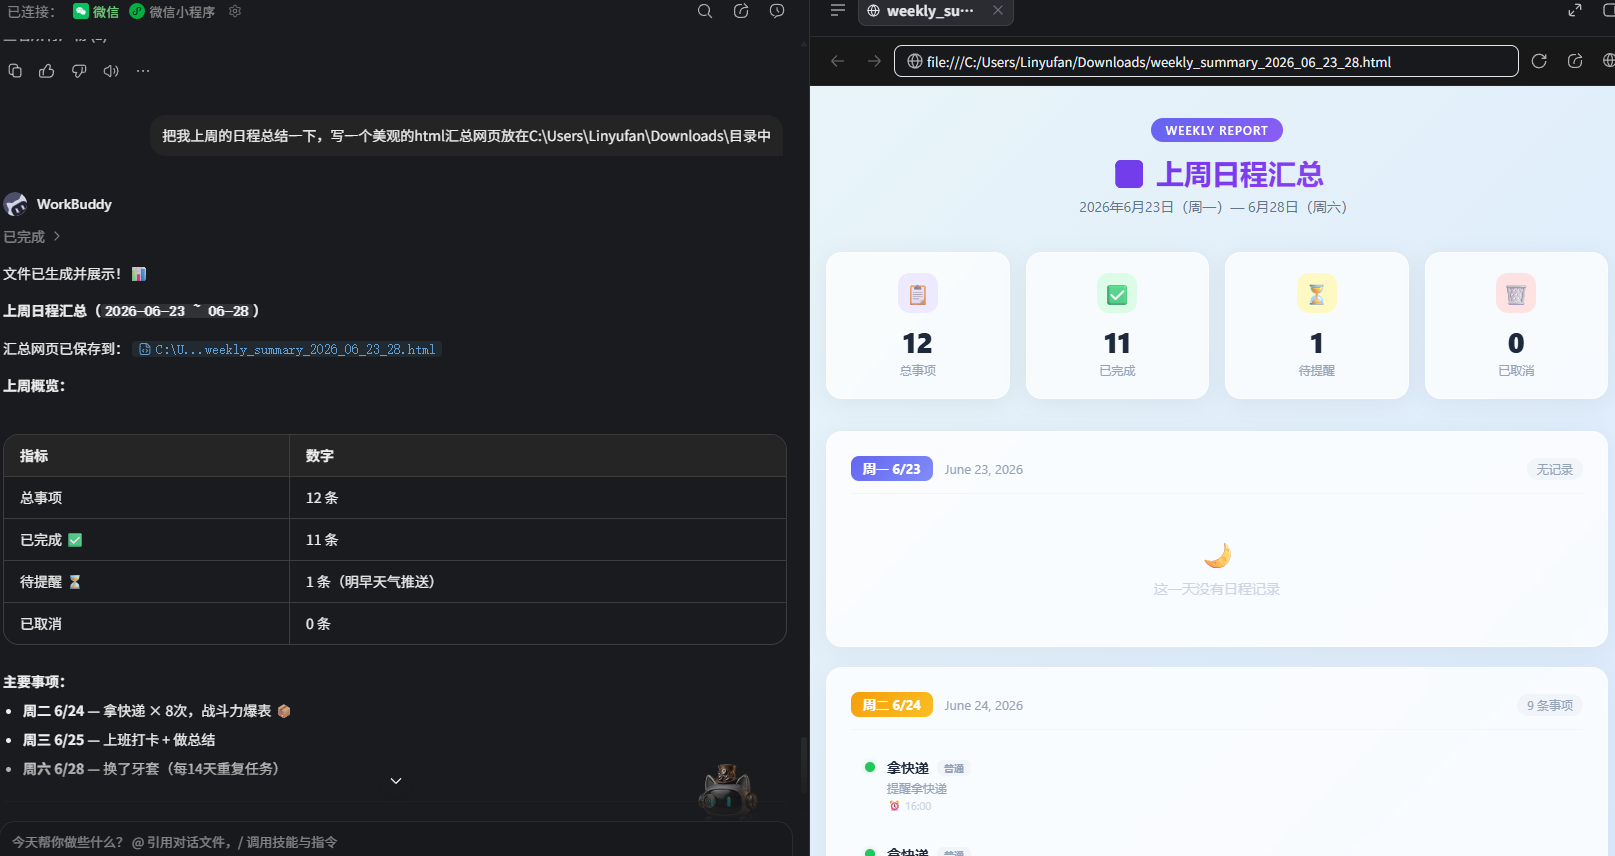Screen dimensions: 1615x856
Task: Click the WorkBuddy avatar icon
Action: pyautogui.click(x=15, y=204)
